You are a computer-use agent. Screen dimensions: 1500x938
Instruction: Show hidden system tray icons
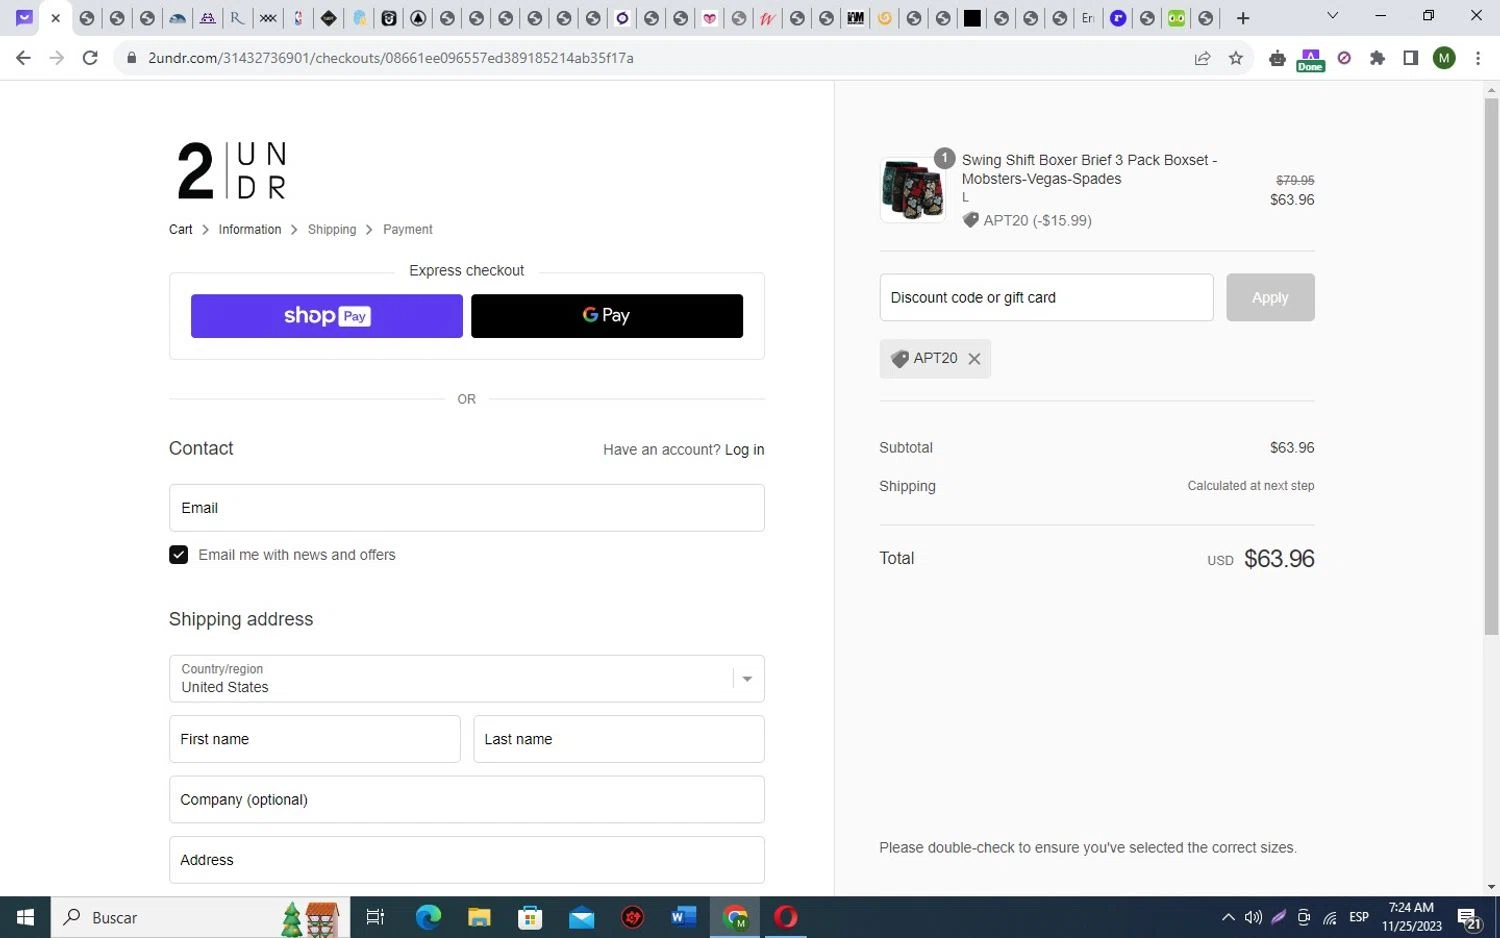click(1227, 917)
